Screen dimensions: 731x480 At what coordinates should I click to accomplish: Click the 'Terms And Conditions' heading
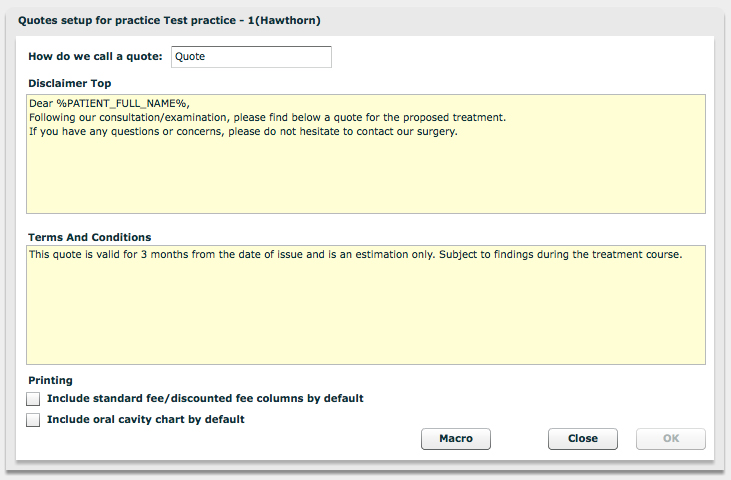click(90, 237)
